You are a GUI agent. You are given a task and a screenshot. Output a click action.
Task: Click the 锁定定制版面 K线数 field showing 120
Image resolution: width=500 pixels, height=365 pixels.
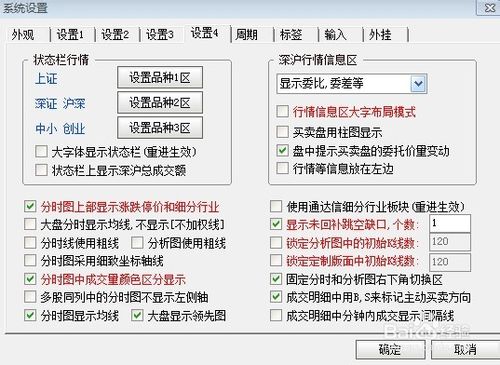tap(450, 262)
